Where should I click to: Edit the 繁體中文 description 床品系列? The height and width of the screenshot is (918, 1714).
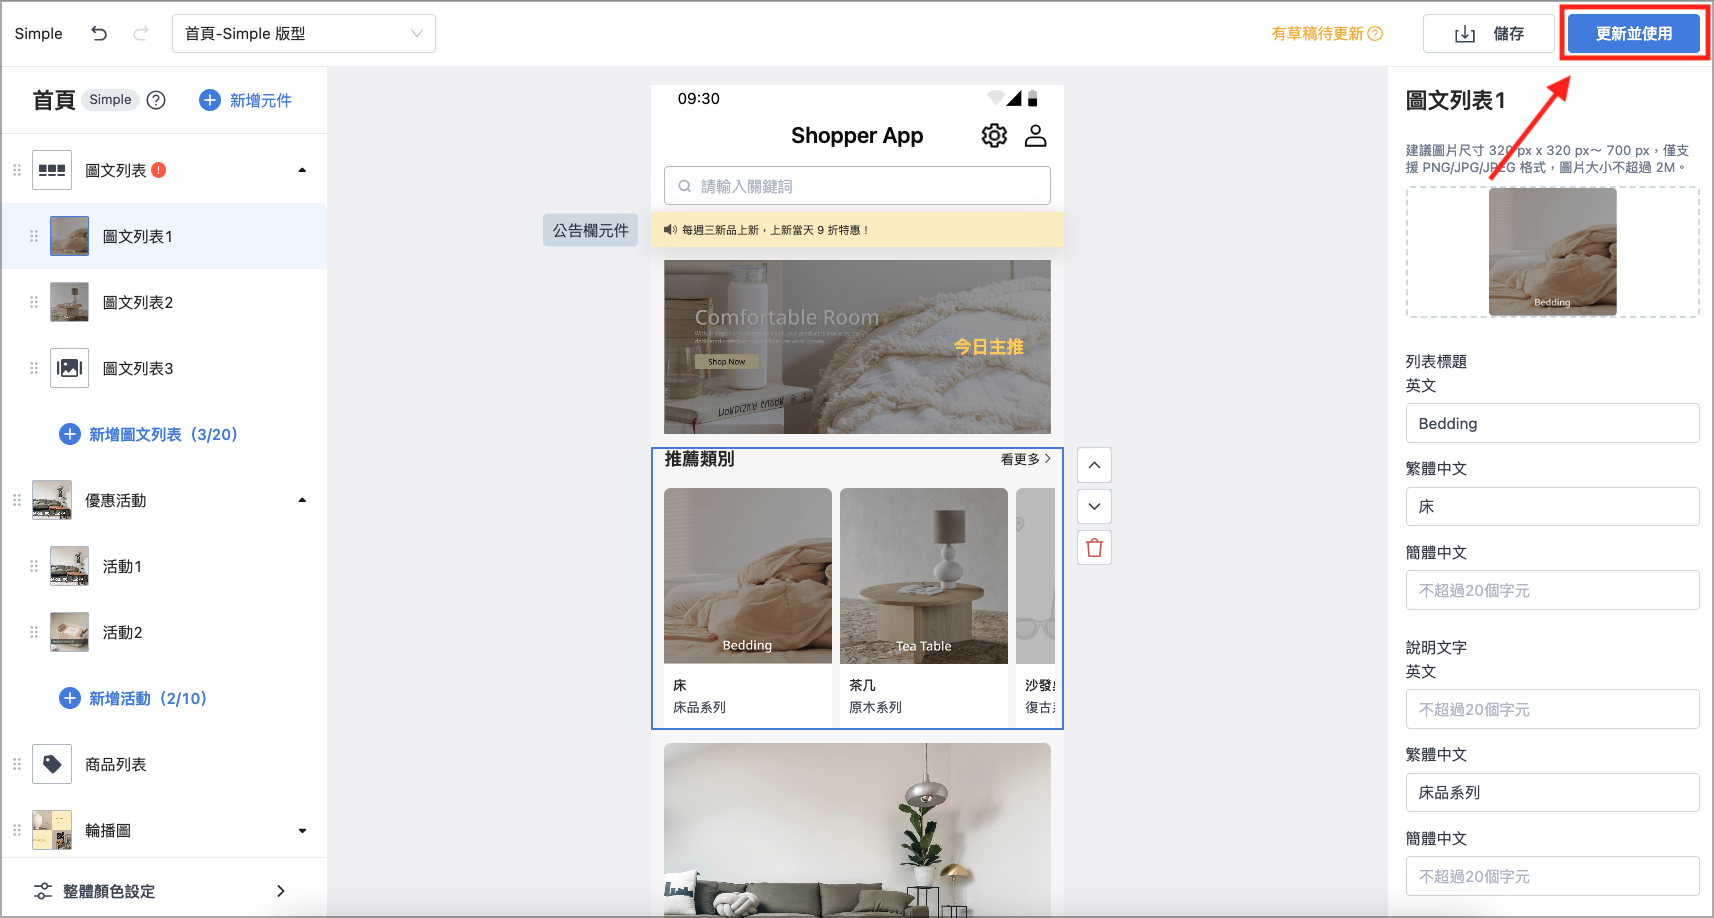1553,792
